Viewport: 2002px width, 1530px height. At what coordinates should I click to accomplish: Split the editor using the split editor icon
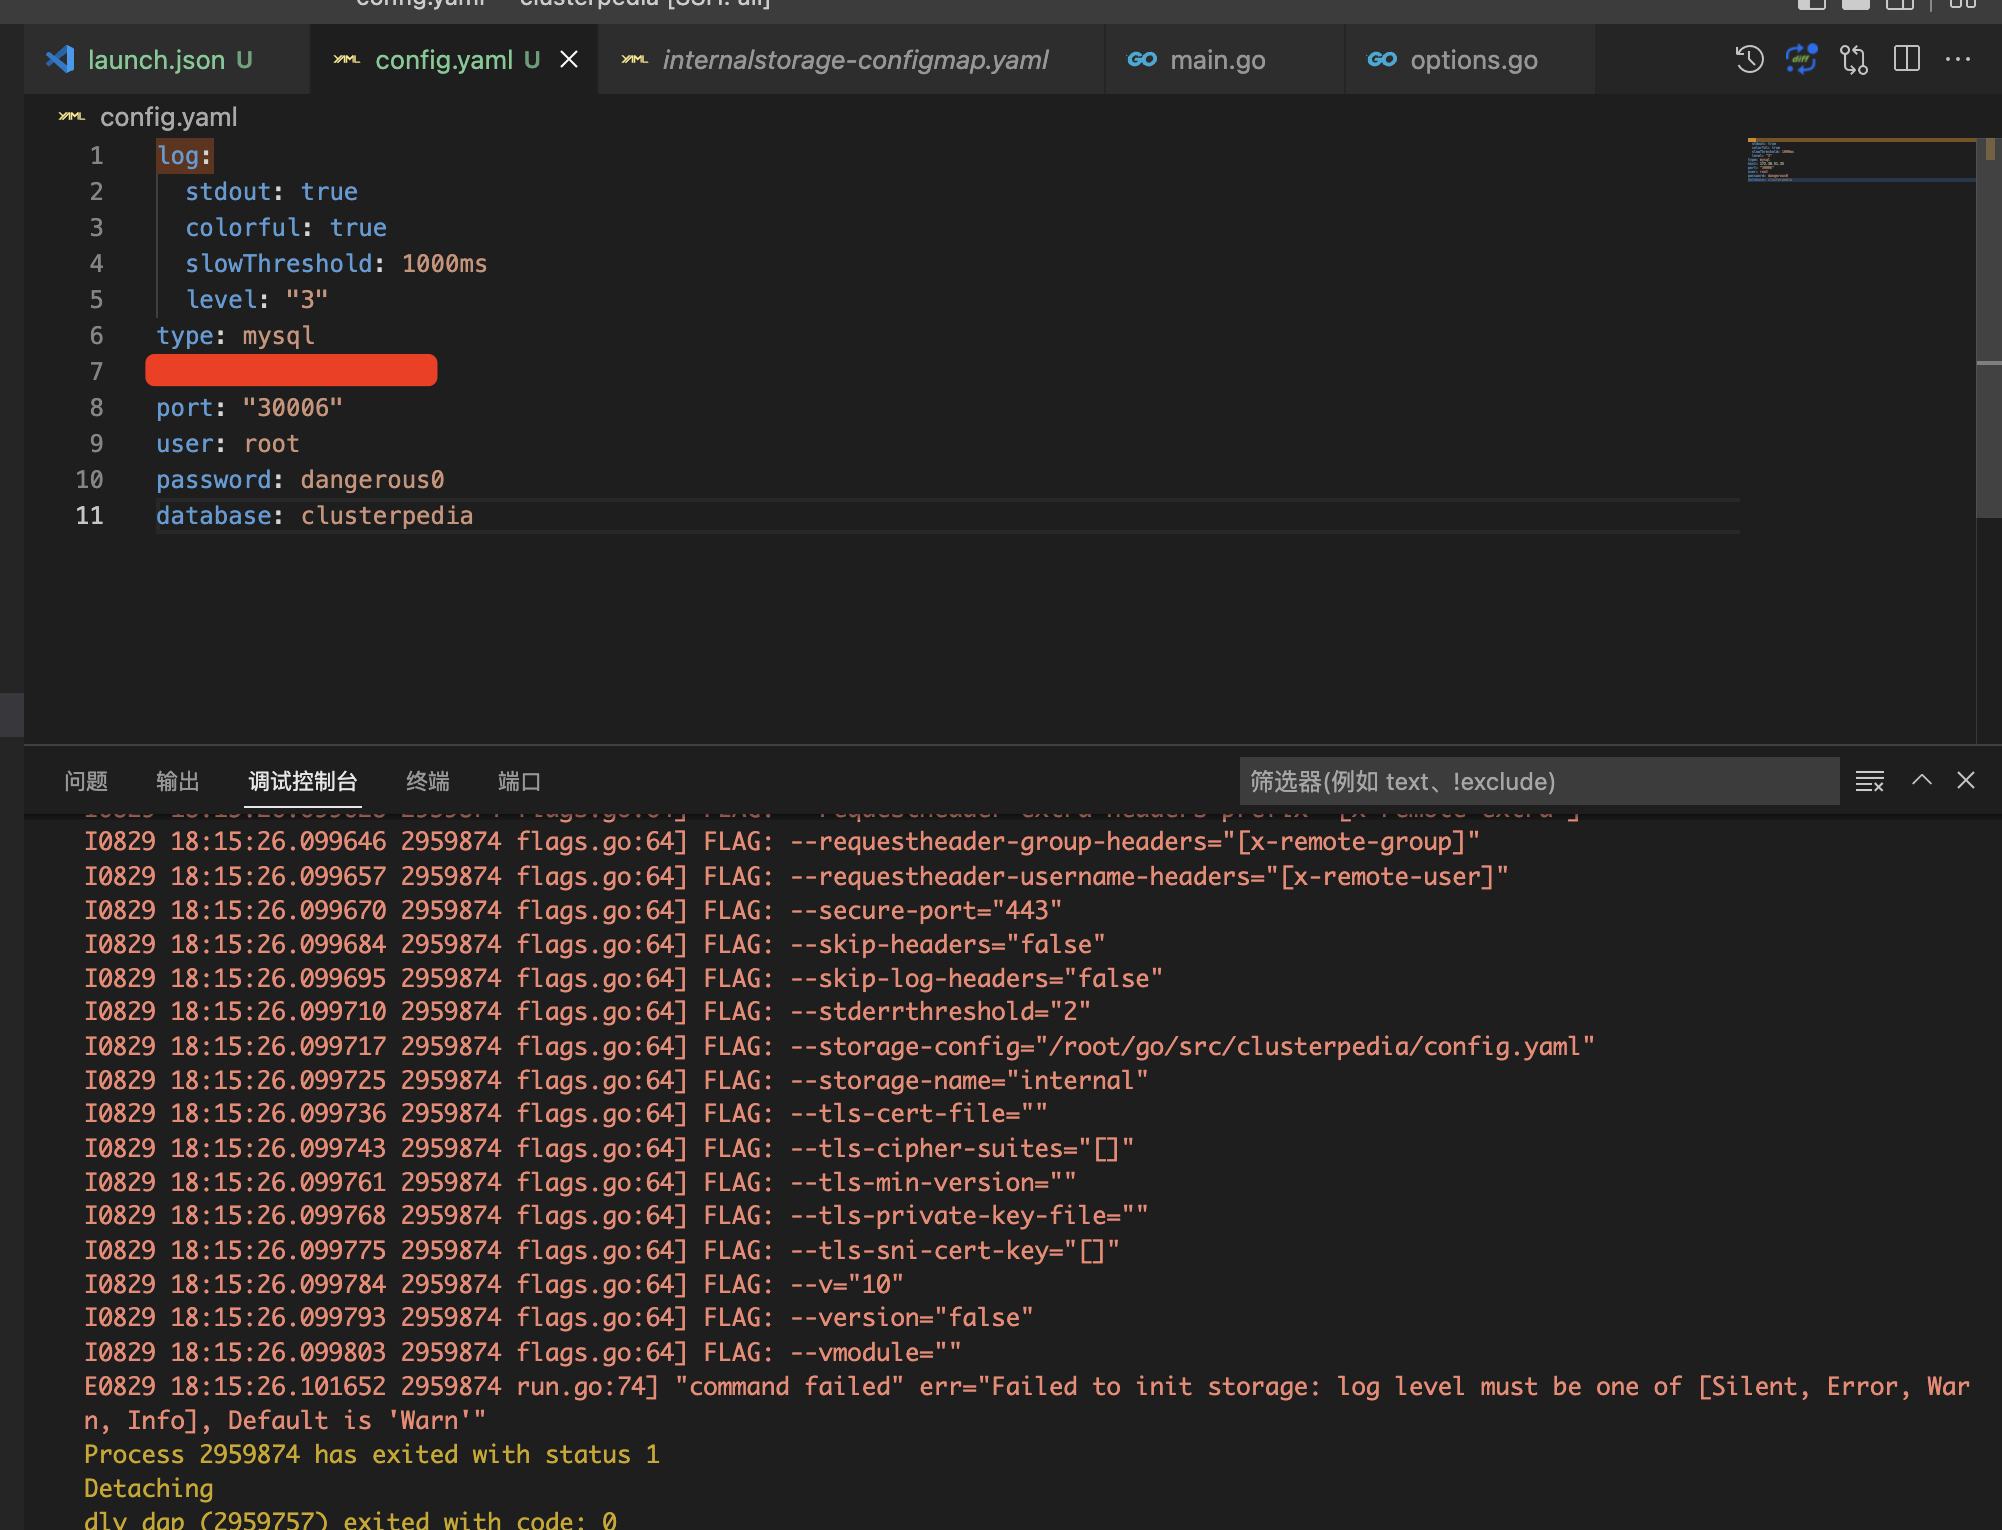tap(1906, 59)
